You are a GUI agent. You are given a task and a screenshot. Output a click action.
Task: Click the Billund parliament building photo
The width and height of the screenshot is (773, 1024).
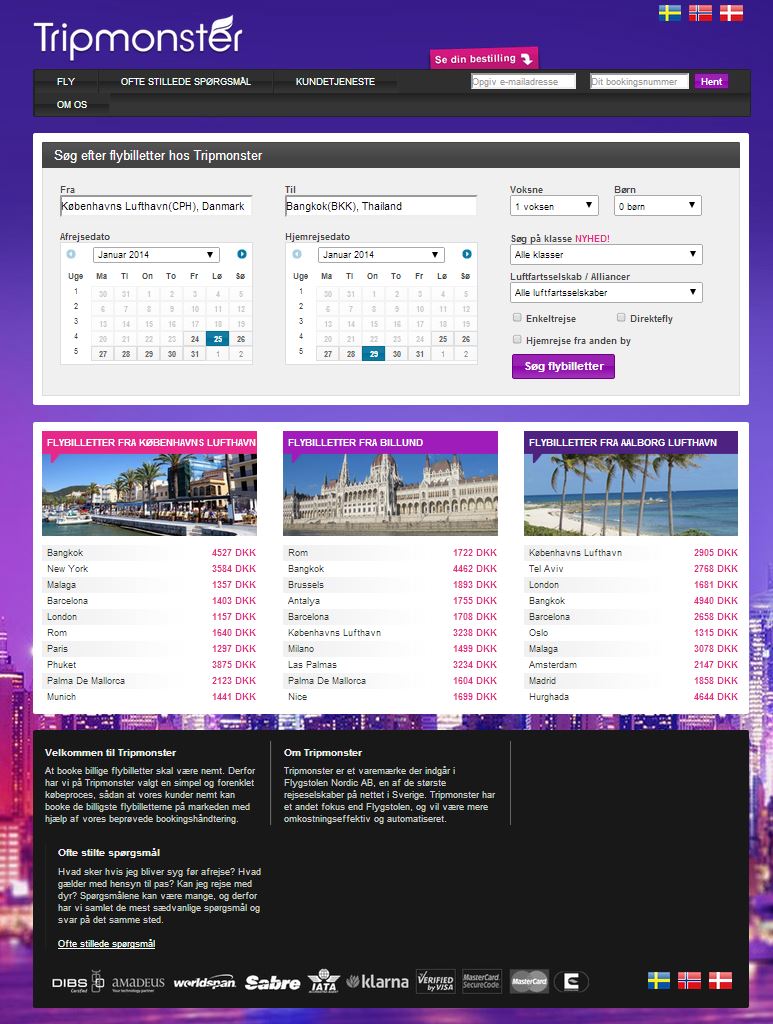click(x=390, y=494)
